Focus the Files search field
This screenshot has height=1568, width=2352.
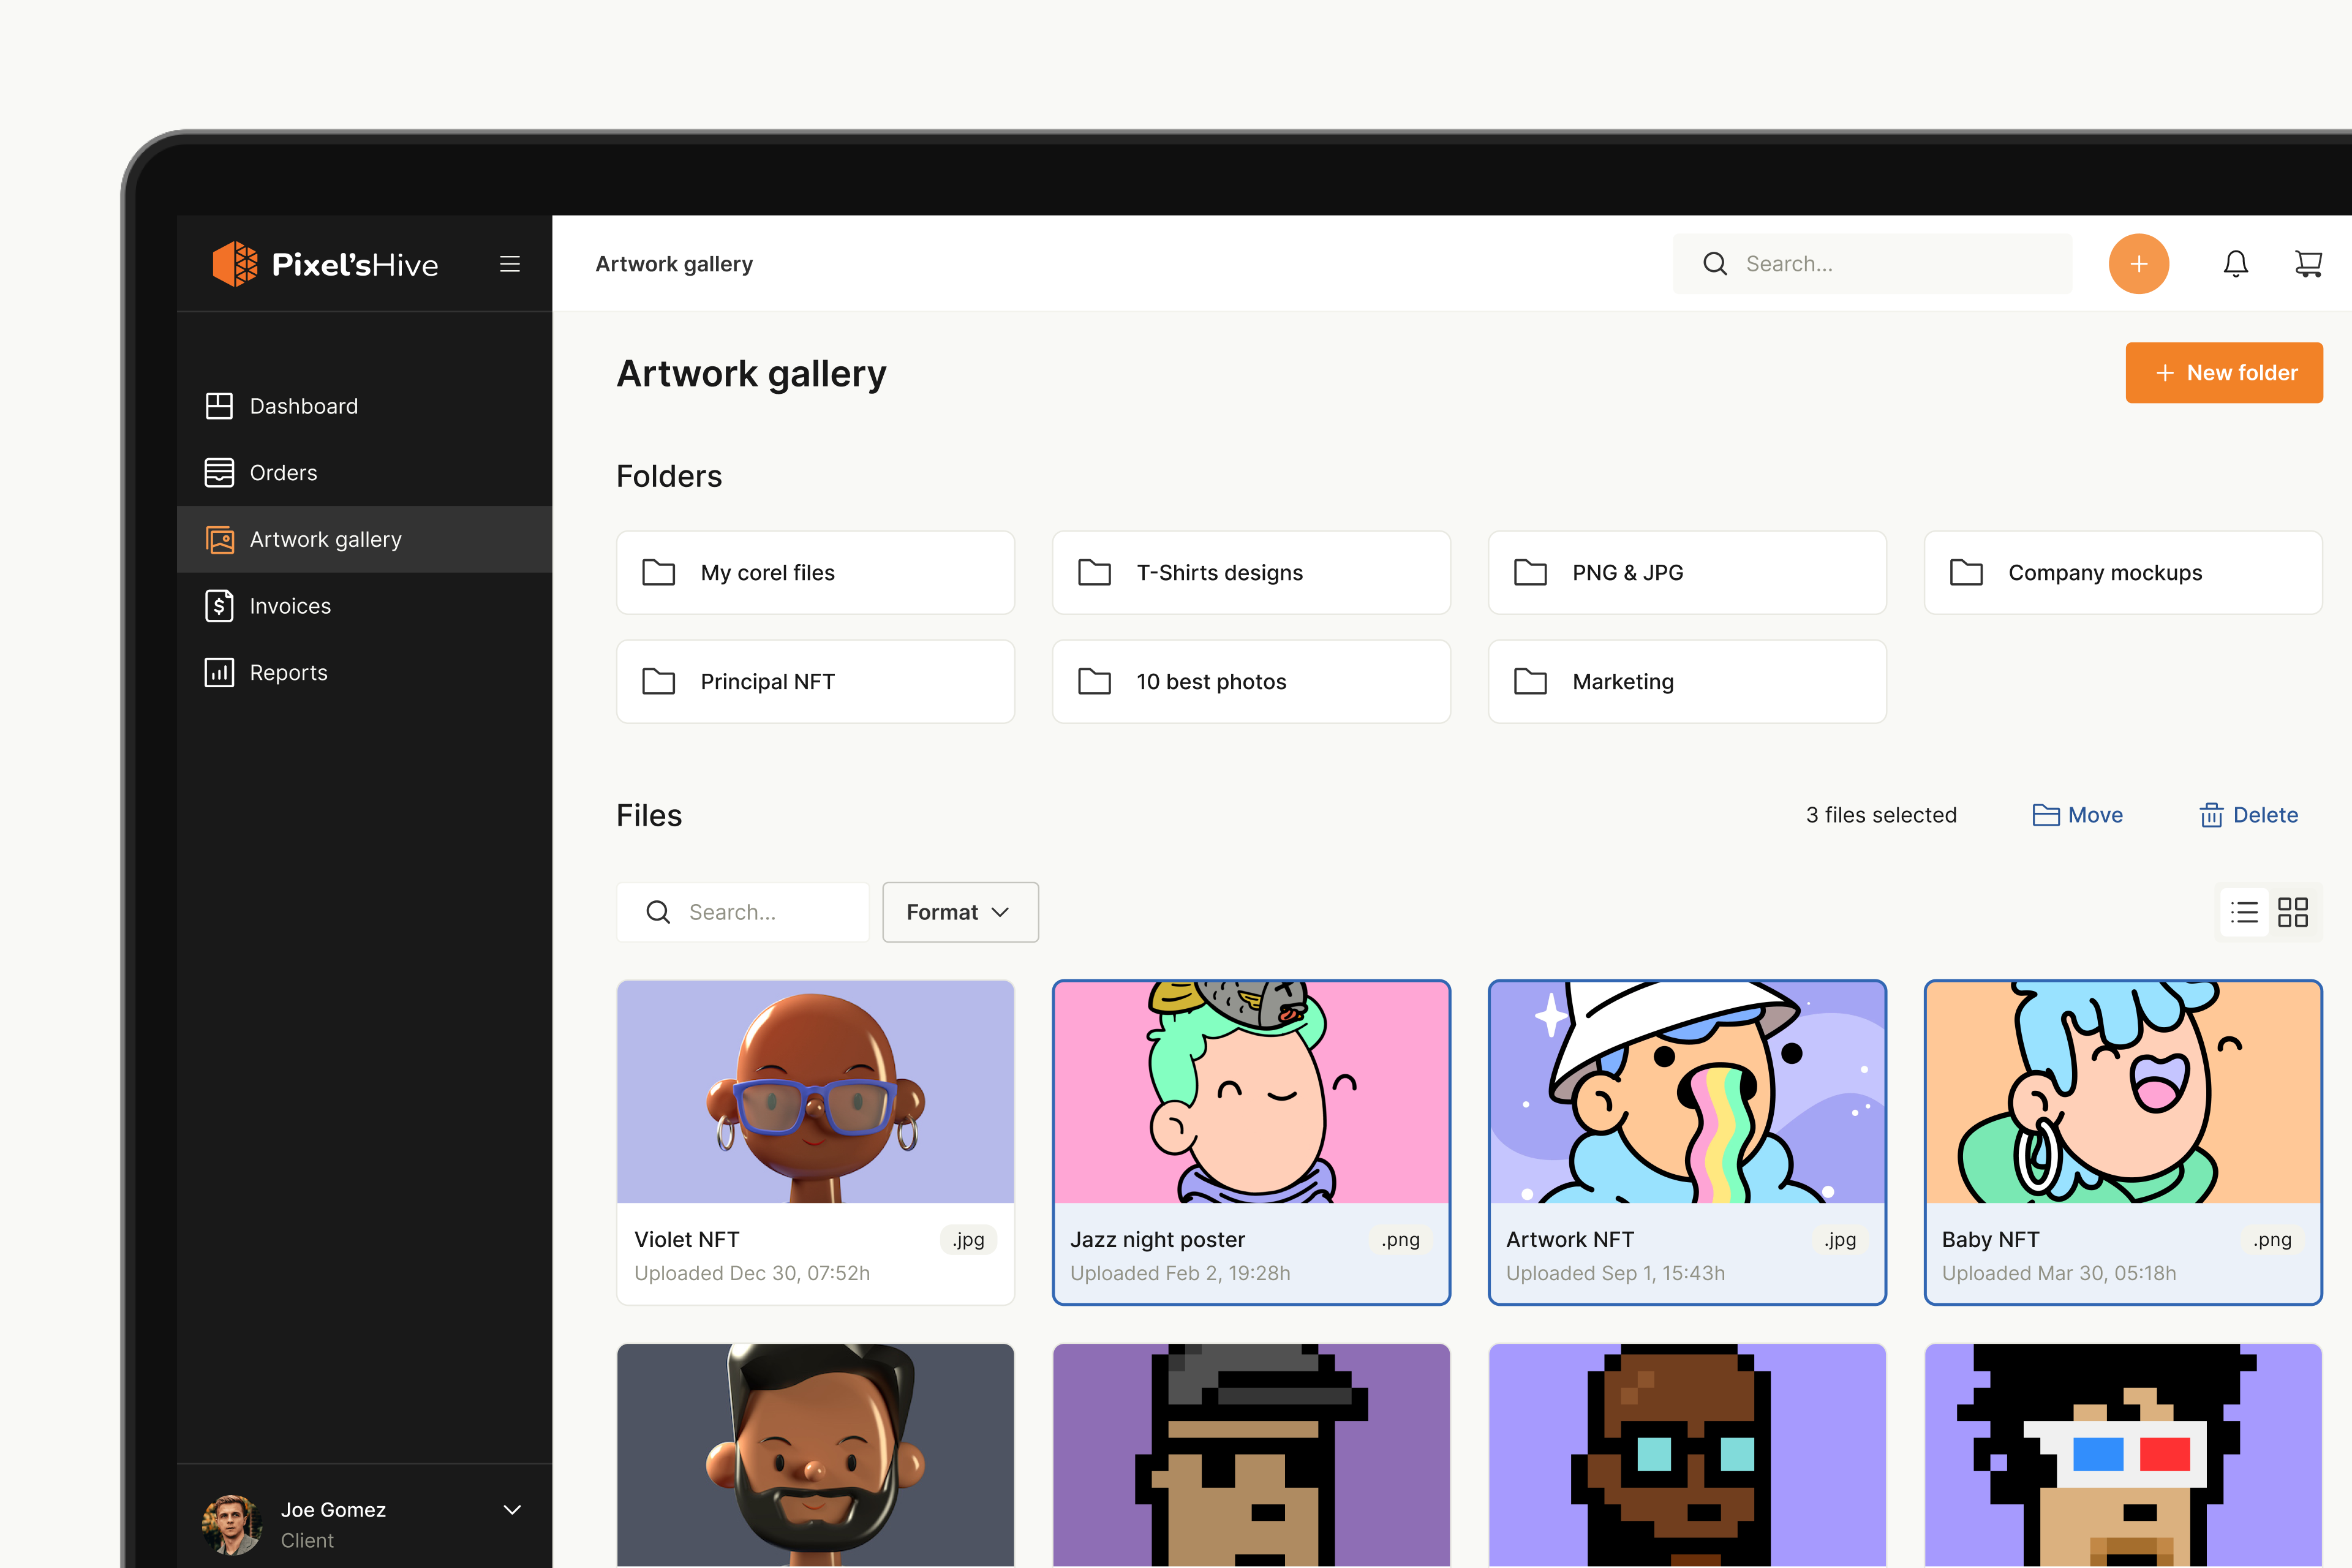(743, 912)
